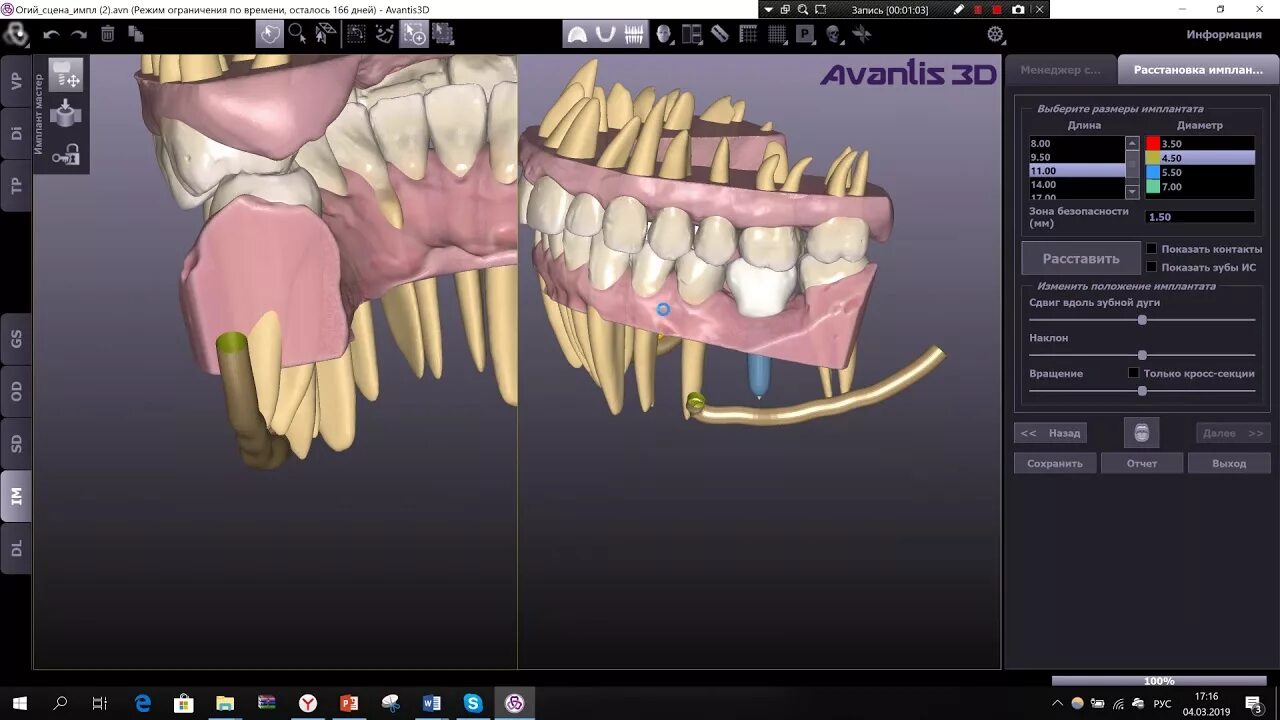1280x720 pixels.
Task: Select length 8.00 in Длина list
Action: coord(1077,144)
